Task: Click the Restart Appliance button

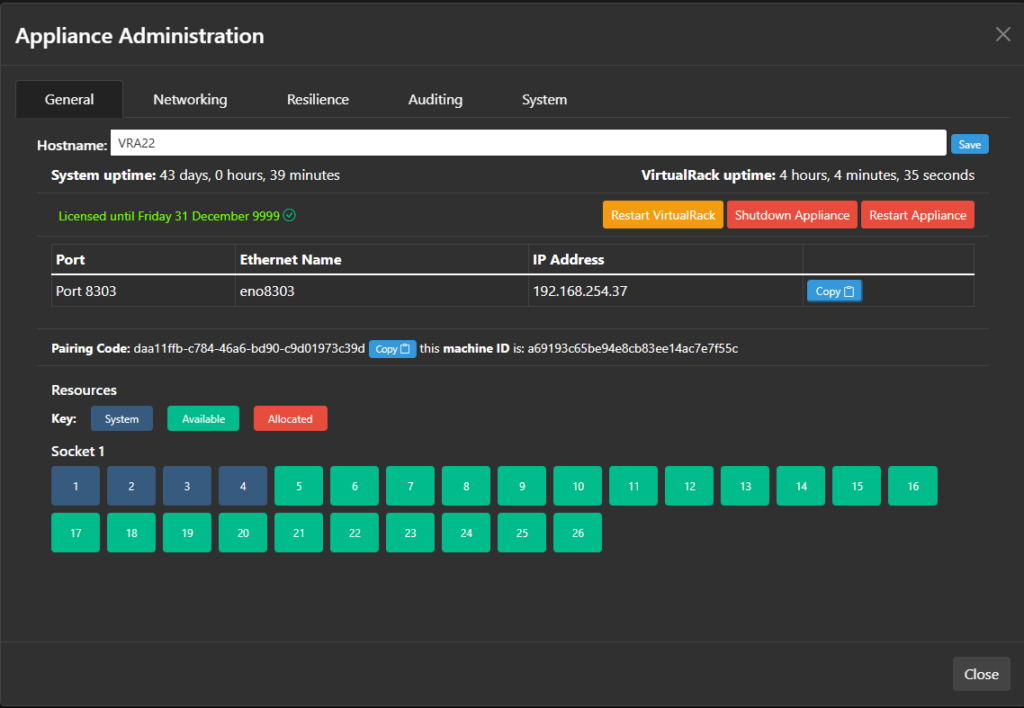Action: 917,215
